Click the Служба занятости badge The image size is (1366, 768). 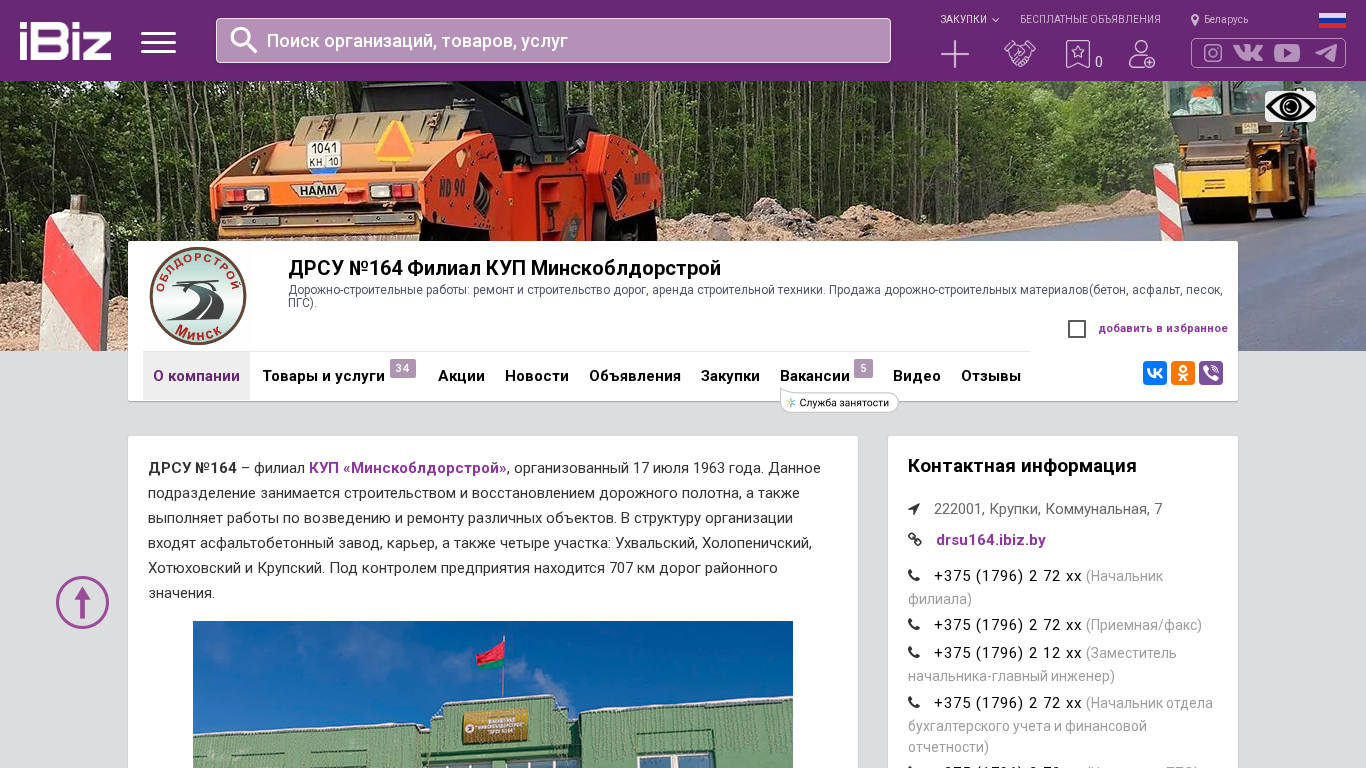click(x=840, y=402)
